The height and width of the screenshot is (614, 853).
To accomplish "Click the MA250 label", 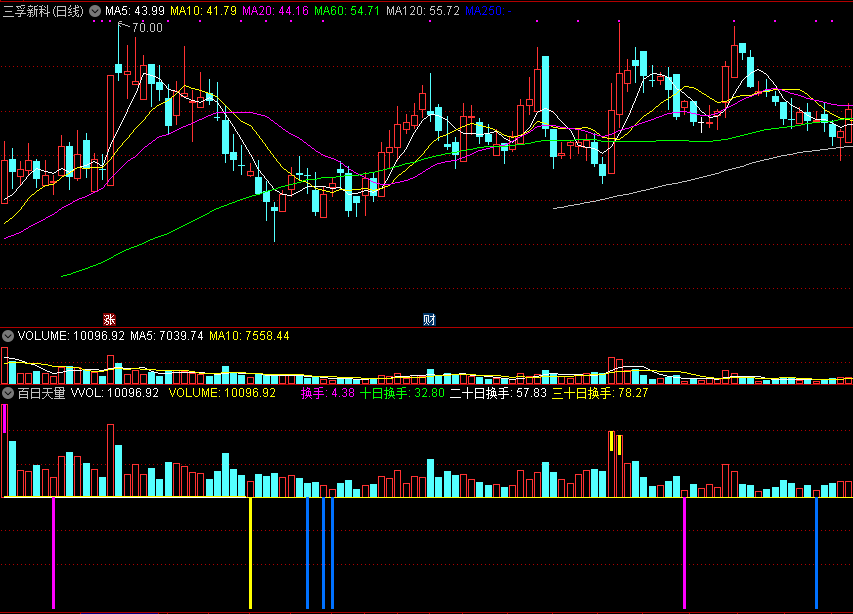I will click(489, 11).
